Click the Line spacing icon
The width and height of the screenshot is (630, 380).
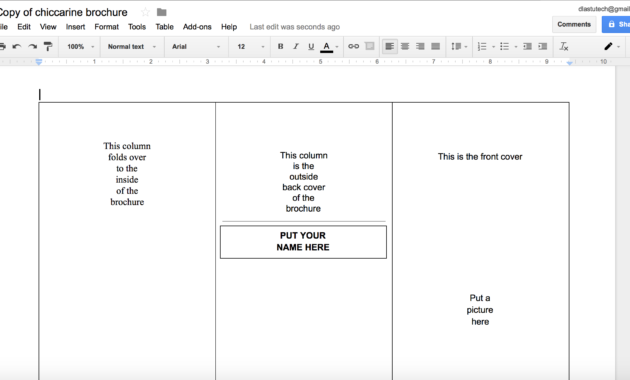tap(456, 47)
